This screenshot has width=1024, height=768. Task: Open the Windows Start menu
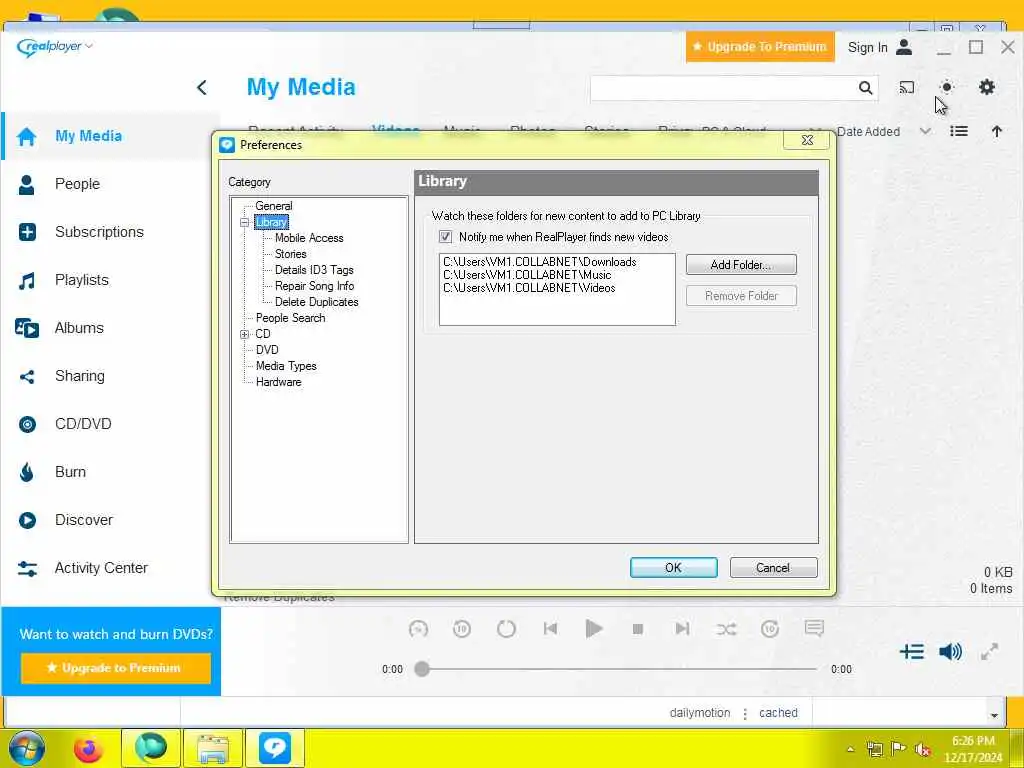(27, 748)
